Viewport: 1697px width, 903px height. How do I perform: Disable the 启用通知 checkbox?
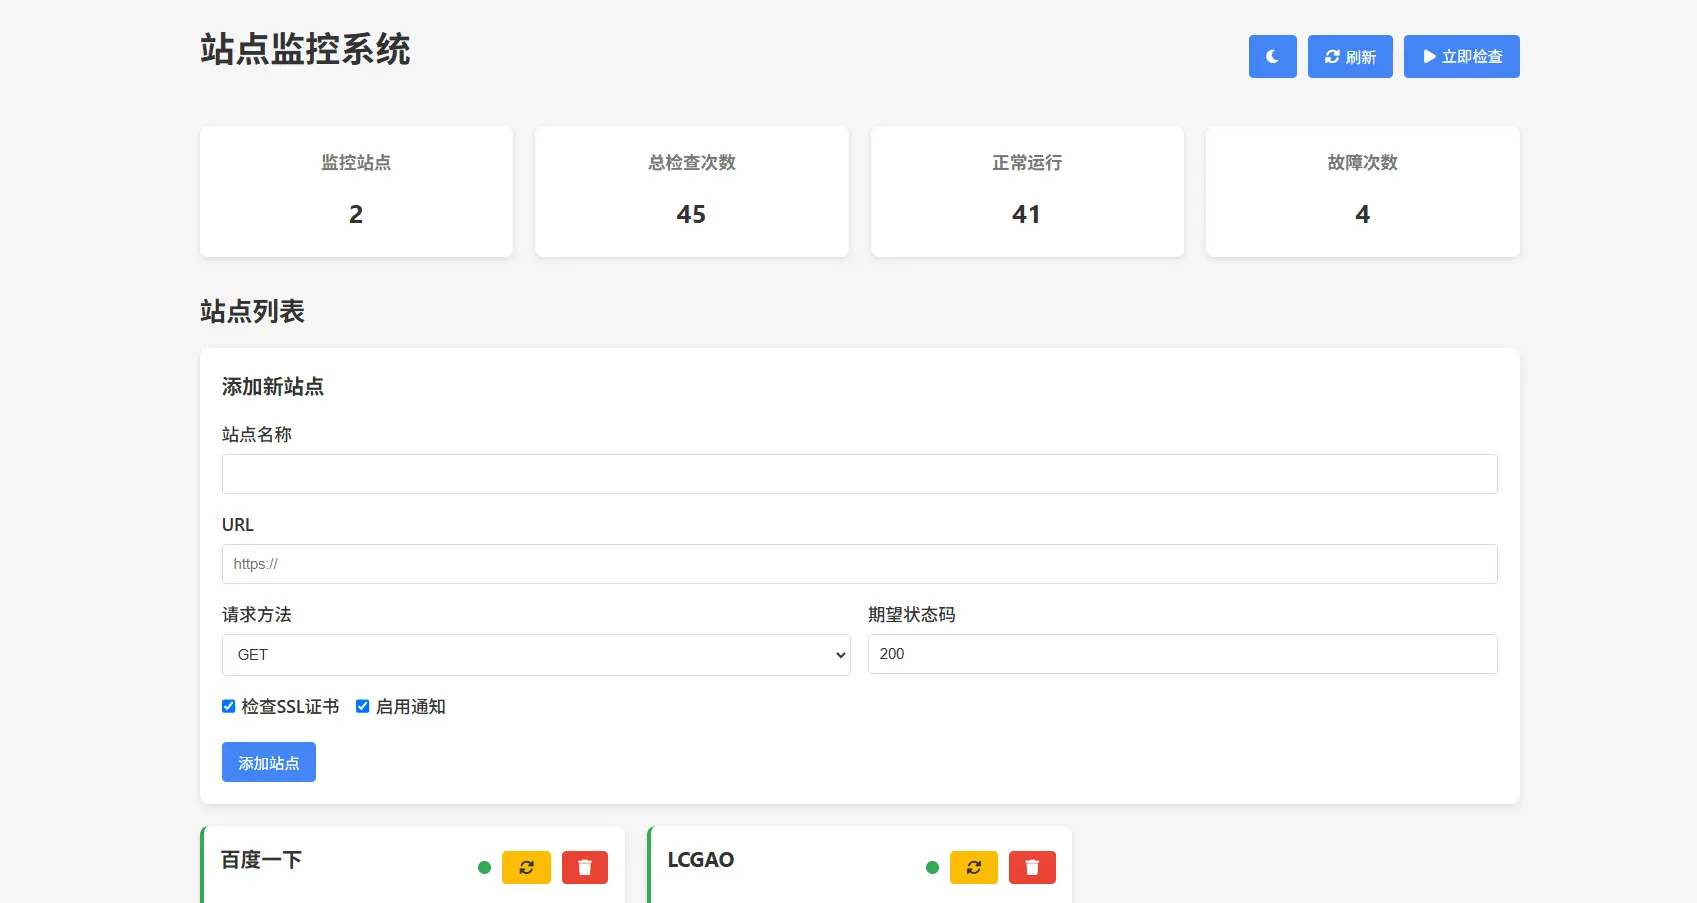click(363, 706)
